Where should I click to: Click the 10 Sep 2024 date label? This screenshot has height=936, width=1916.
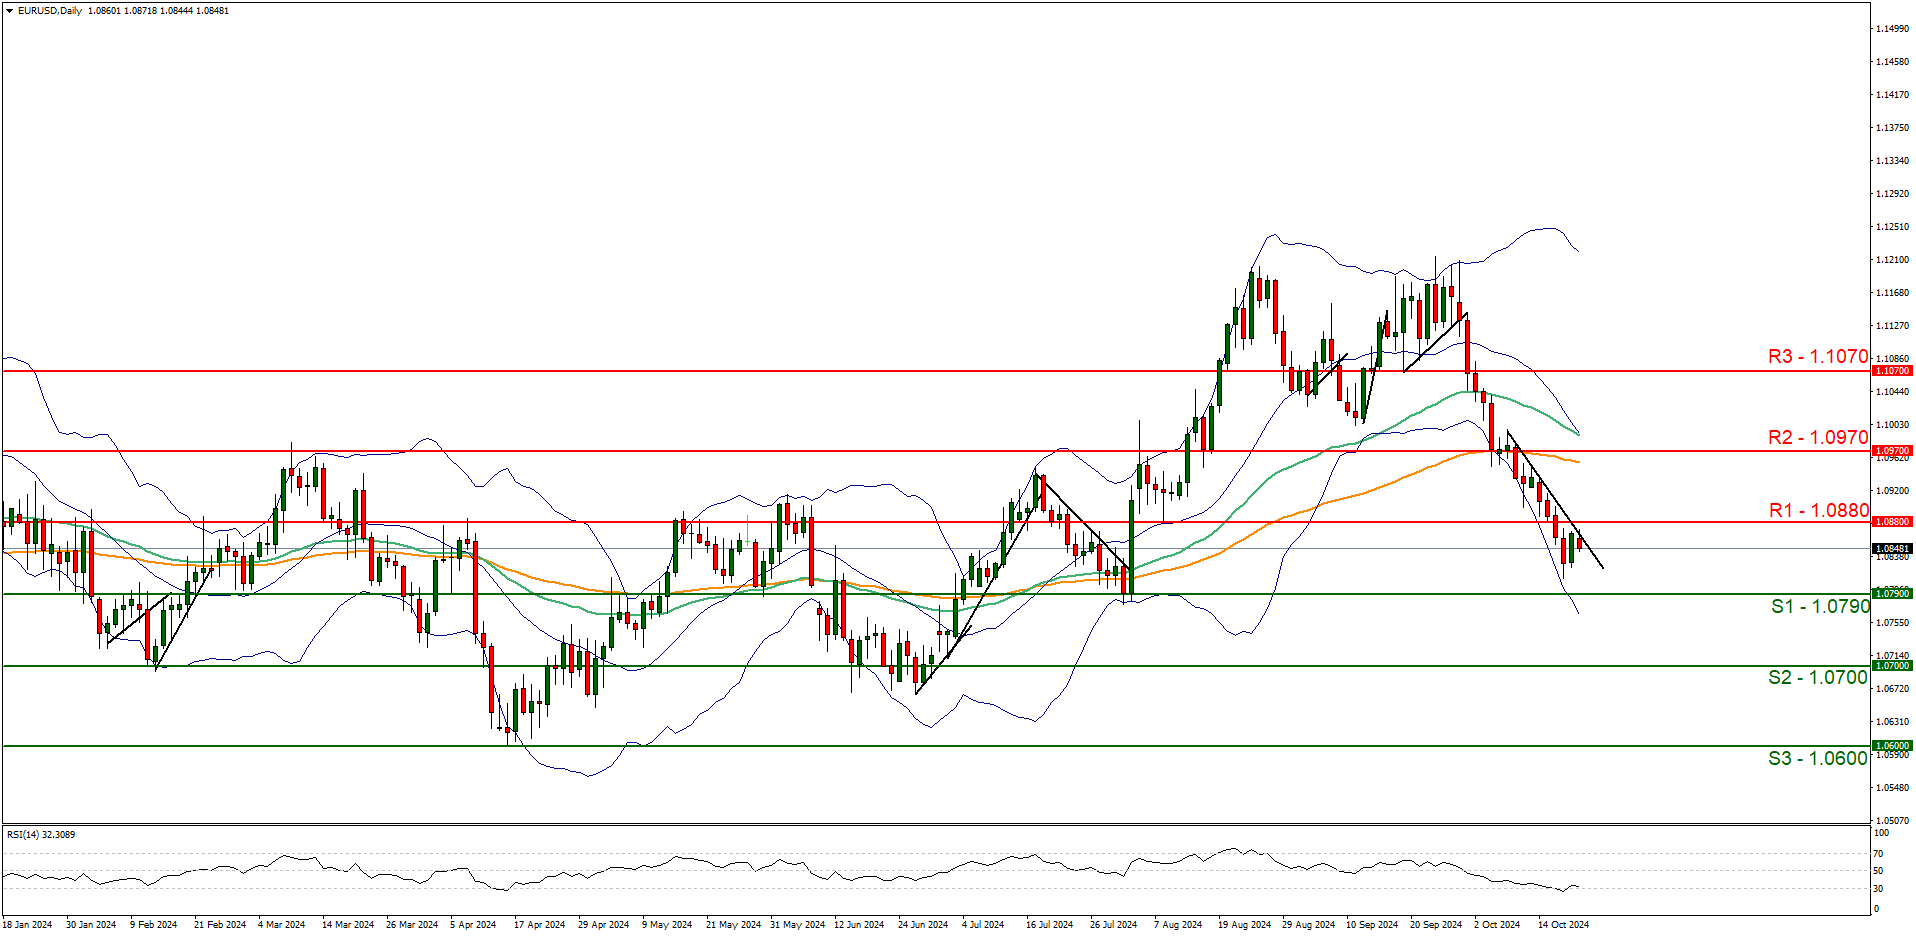point(1372,925)
